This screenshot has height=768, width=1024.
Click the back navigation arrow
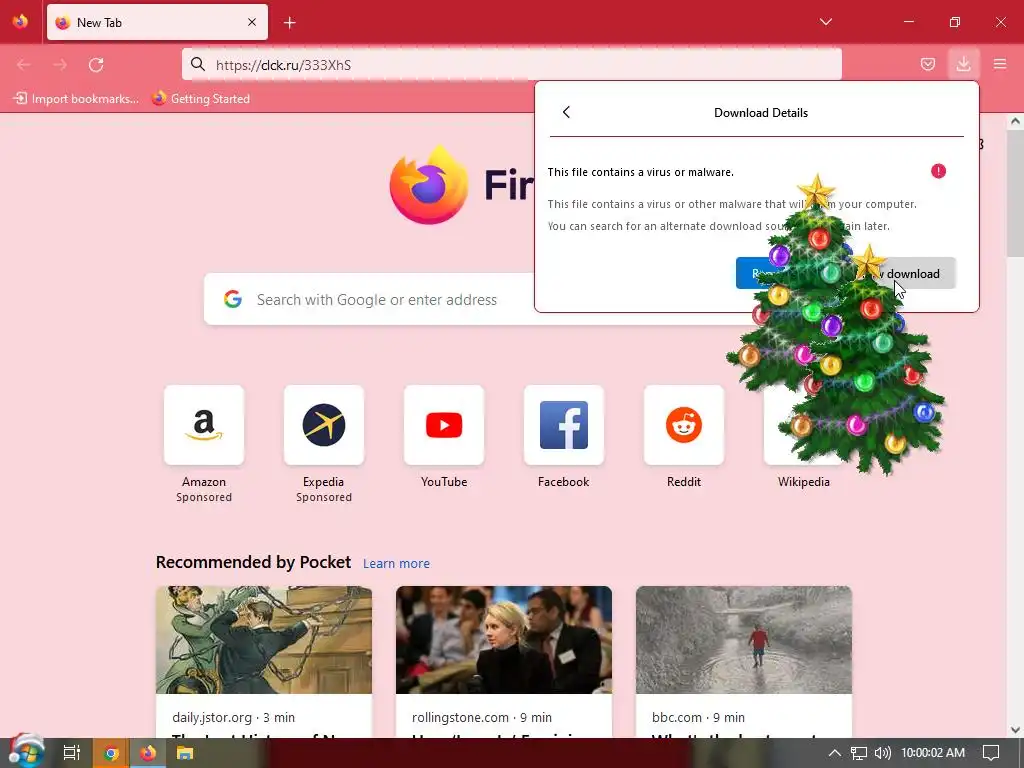[x=24, y=65]
